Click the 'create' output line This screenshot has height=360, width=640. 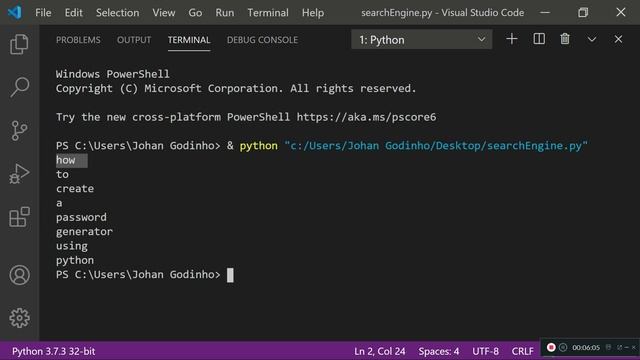(75, 189)
